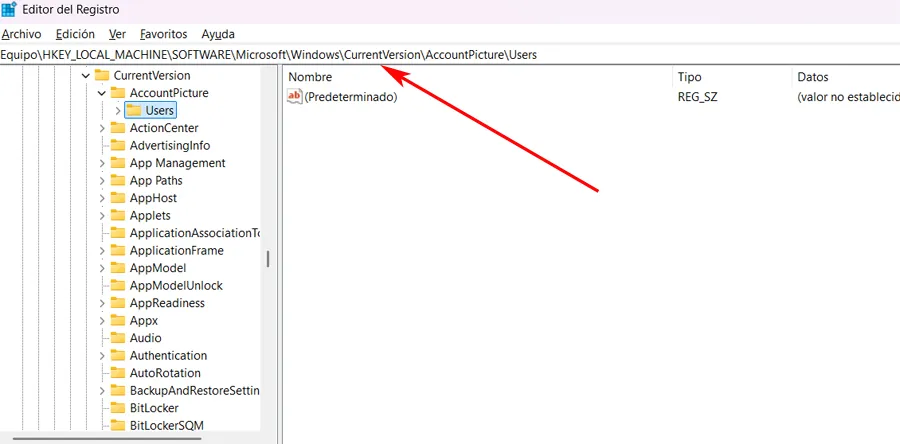Expand the Users key
Image resolution: width=900 pixels, height=444 pixels.
pos(118,111)
